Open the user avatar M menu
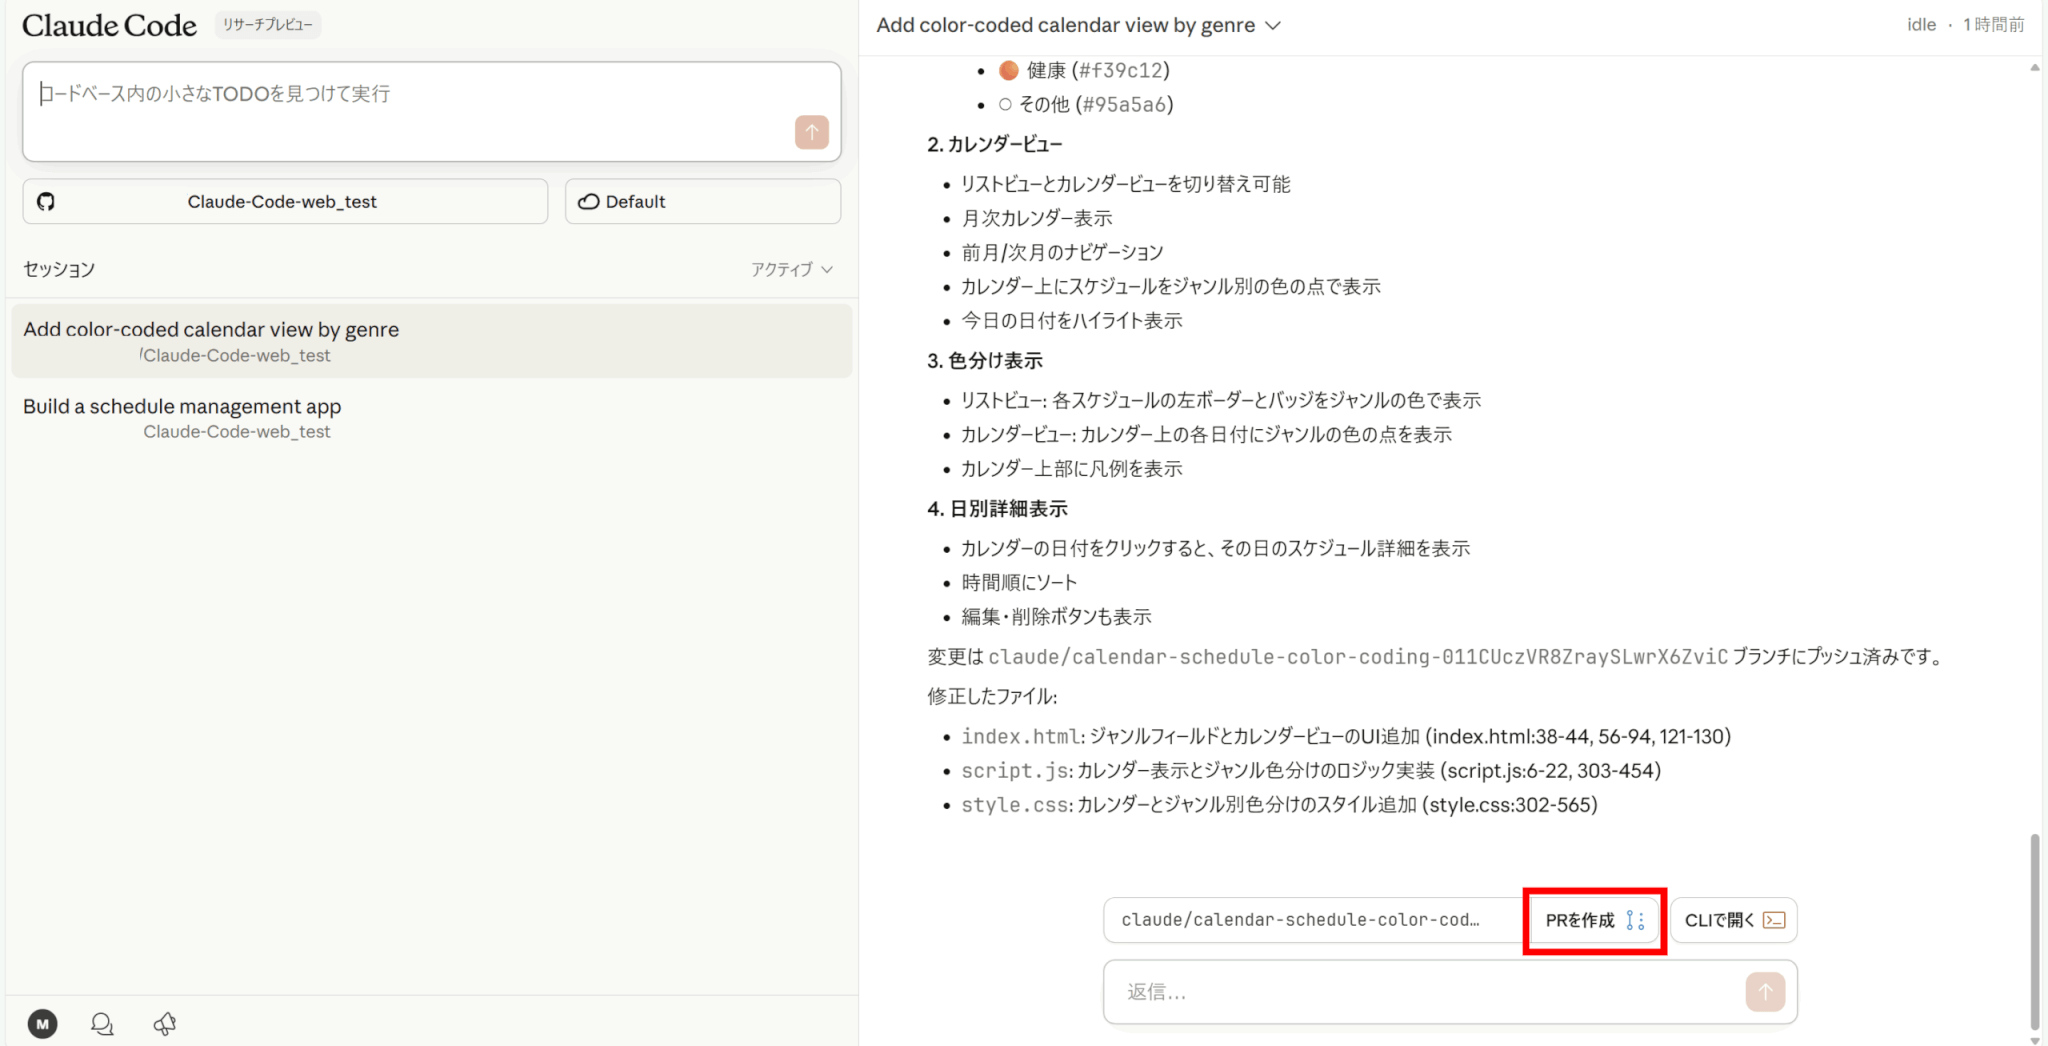 coord(42,1023)
